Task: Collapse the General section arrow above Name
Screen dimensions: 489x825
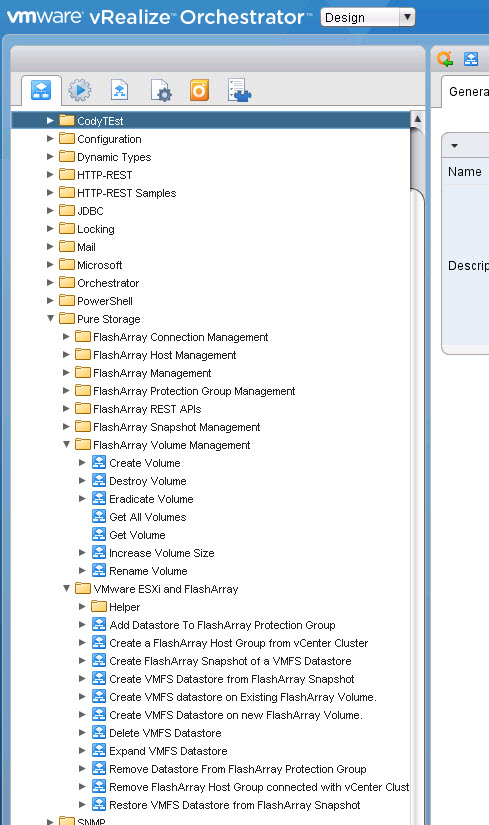Action: [x=454, y=146]
